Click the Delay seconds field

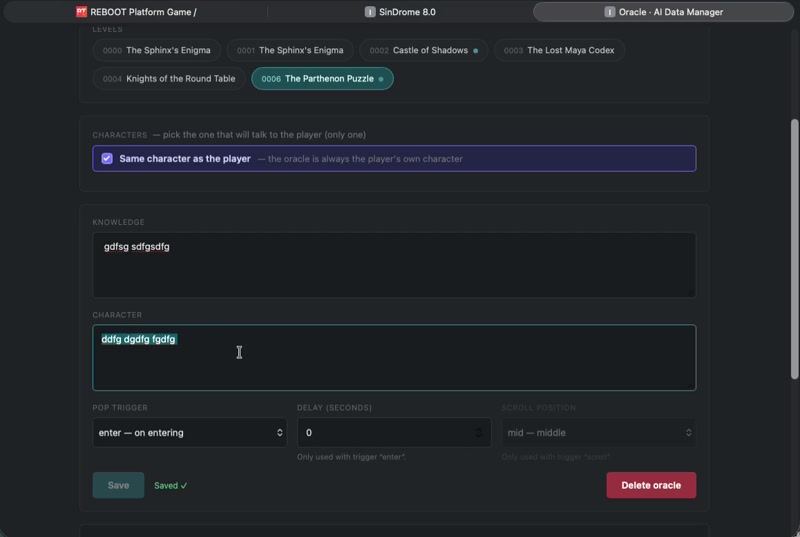(394, 432)
